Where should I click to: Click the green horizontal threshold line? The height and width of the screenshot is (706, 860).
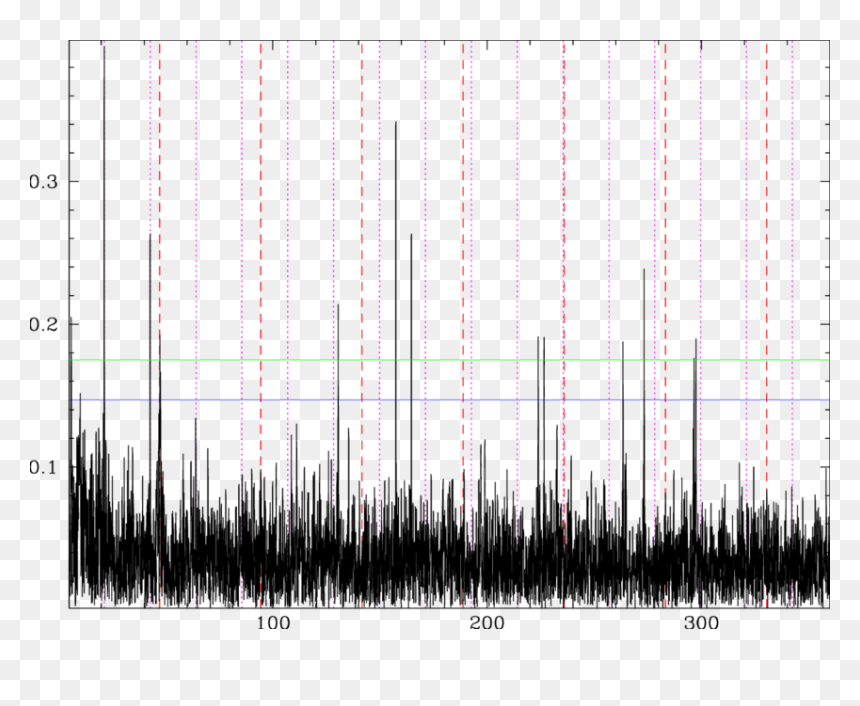coord(449,360)
